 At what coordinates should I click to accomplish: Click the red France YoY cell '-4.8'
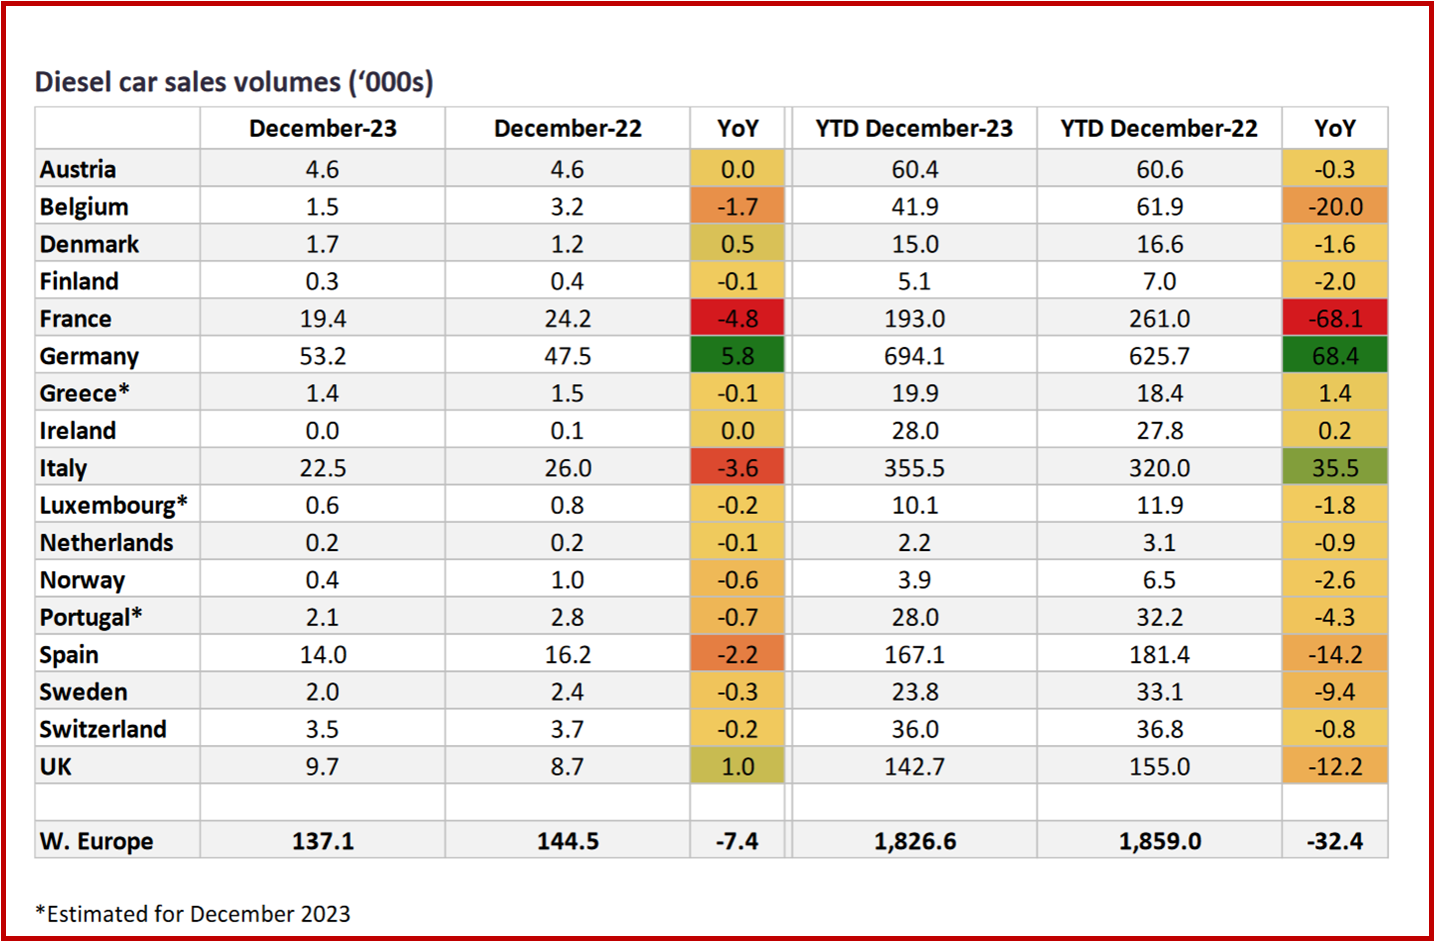click(738, 319)
